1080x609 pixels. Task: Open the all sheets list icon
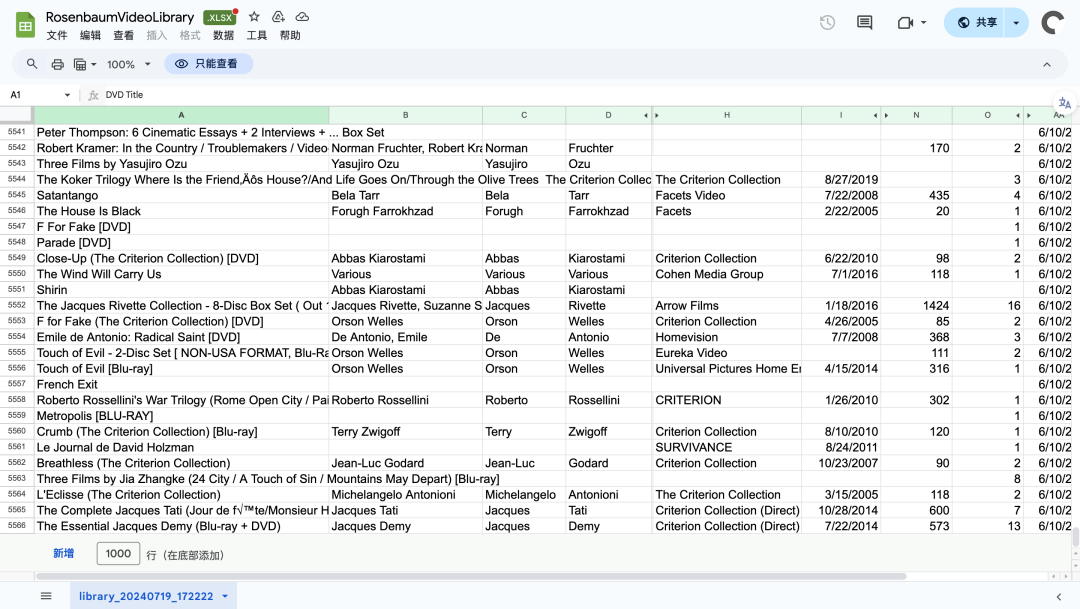click(x=46, y=596)
